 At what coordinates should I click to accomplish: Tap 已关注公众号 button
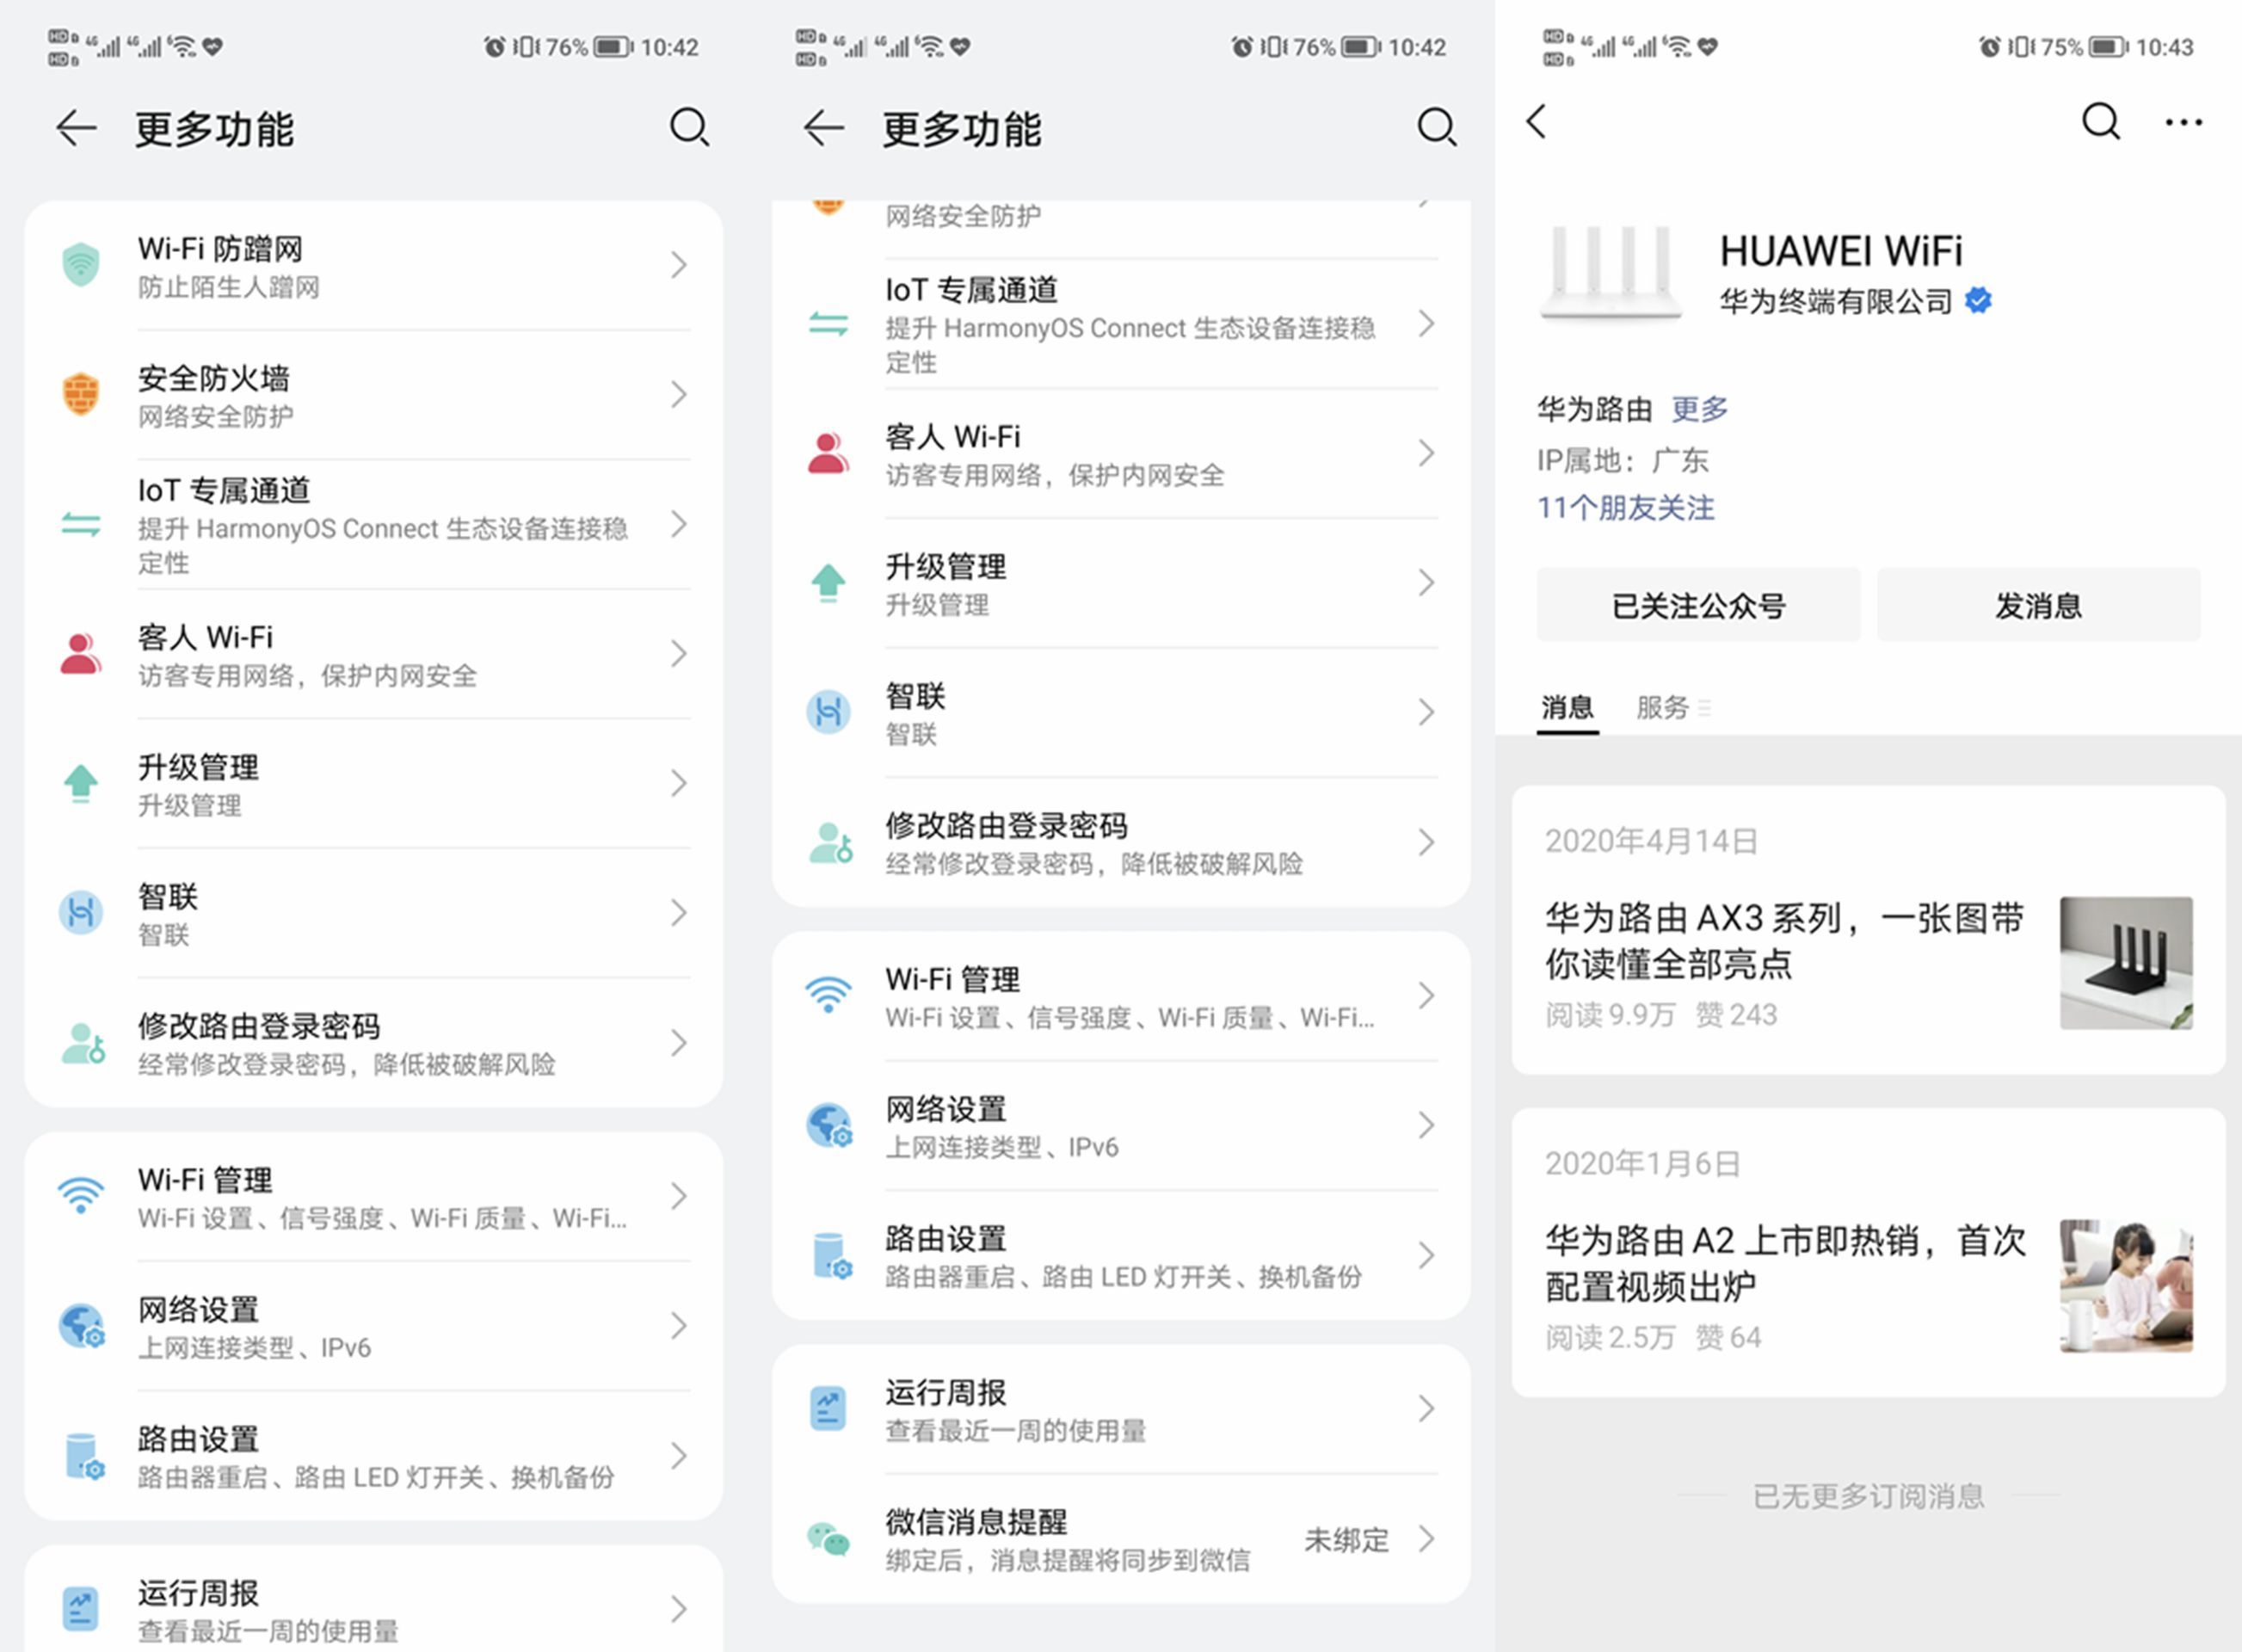(x=1698, y=605)
